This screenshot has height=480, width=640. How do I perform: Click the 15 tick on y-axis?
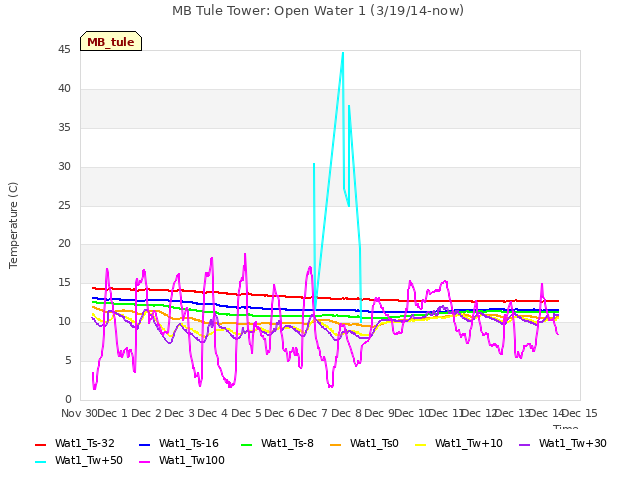64,282
